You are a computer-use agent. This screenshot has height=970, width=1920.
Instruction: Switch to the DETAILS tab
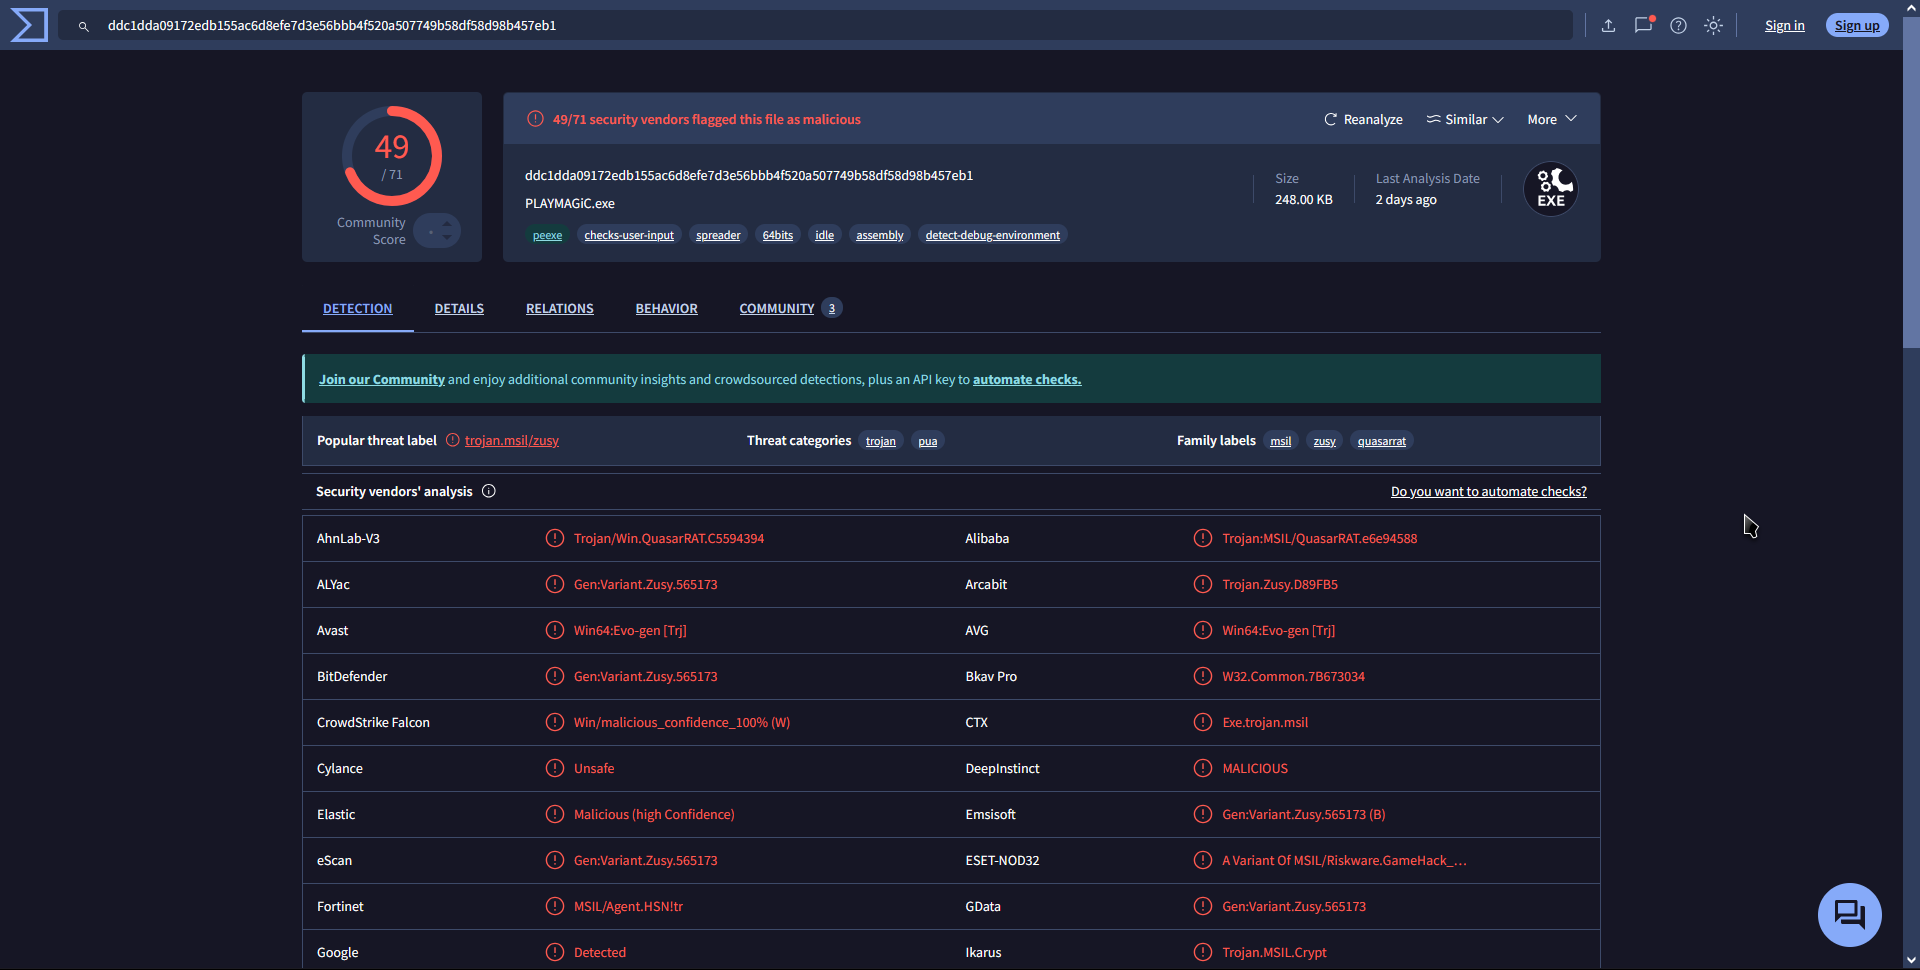(x=459, y=308)
